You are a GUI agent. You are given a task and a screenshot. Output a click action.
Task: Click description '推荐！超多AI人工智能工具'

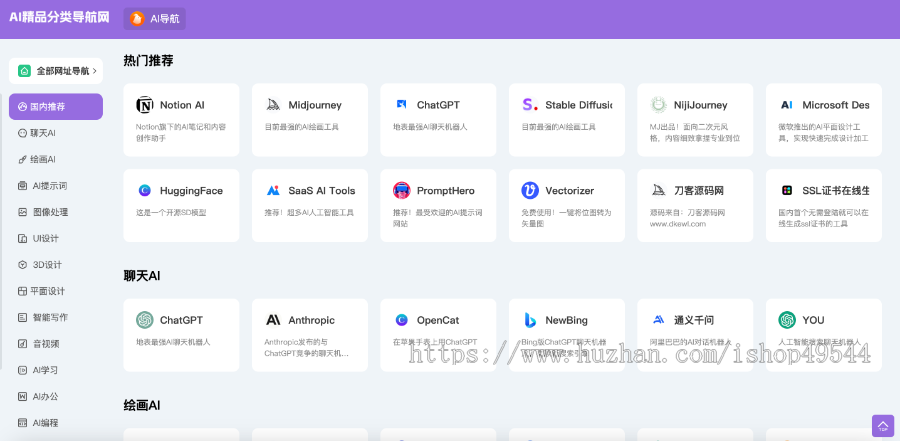309,212
